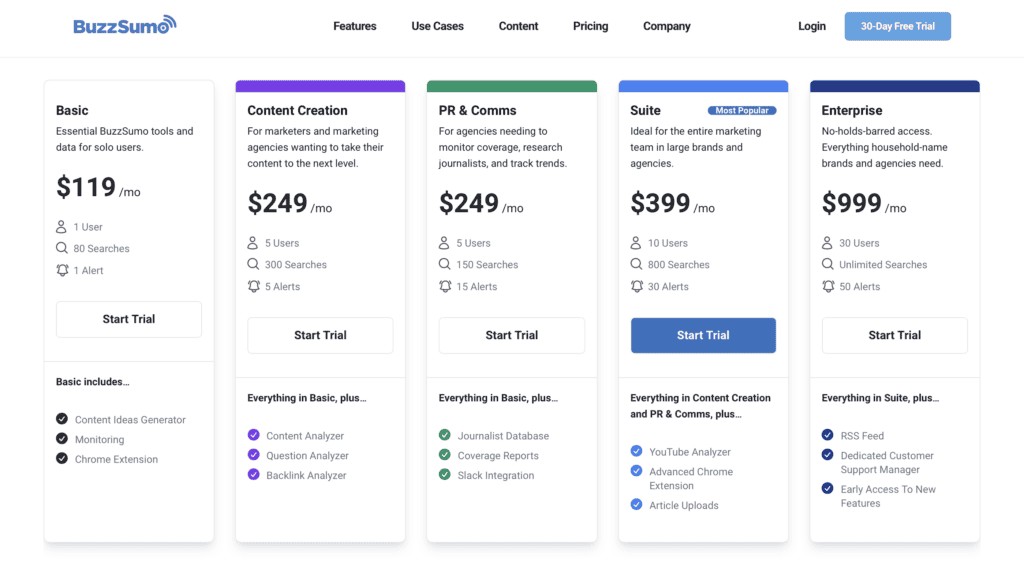Click the Login link
This screenshot has width=1024, height=562.
[x=812, y=26]
